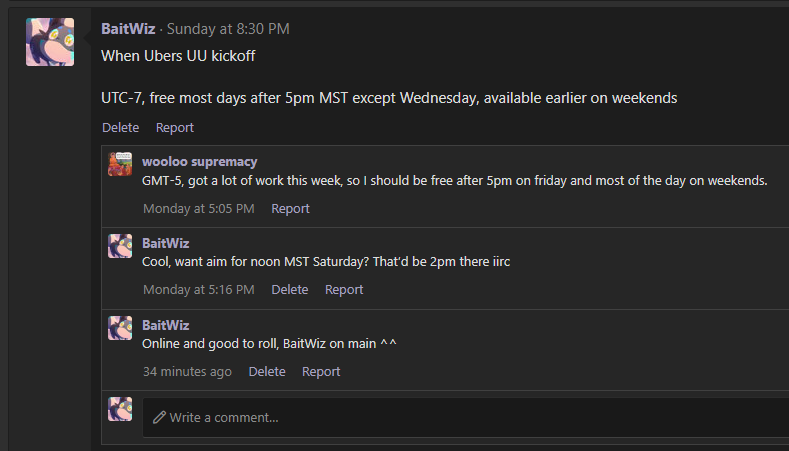Click the 'Write a comment...' field
Image resolution: width=789 pixels, height=451 pixels.
tap(466, 417)
